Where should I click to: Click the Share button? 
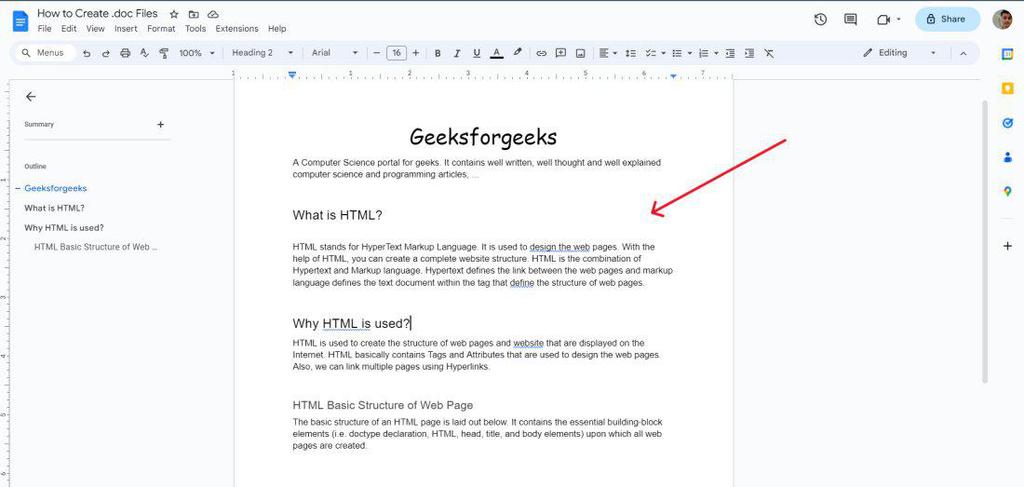(x=948, y=20)
